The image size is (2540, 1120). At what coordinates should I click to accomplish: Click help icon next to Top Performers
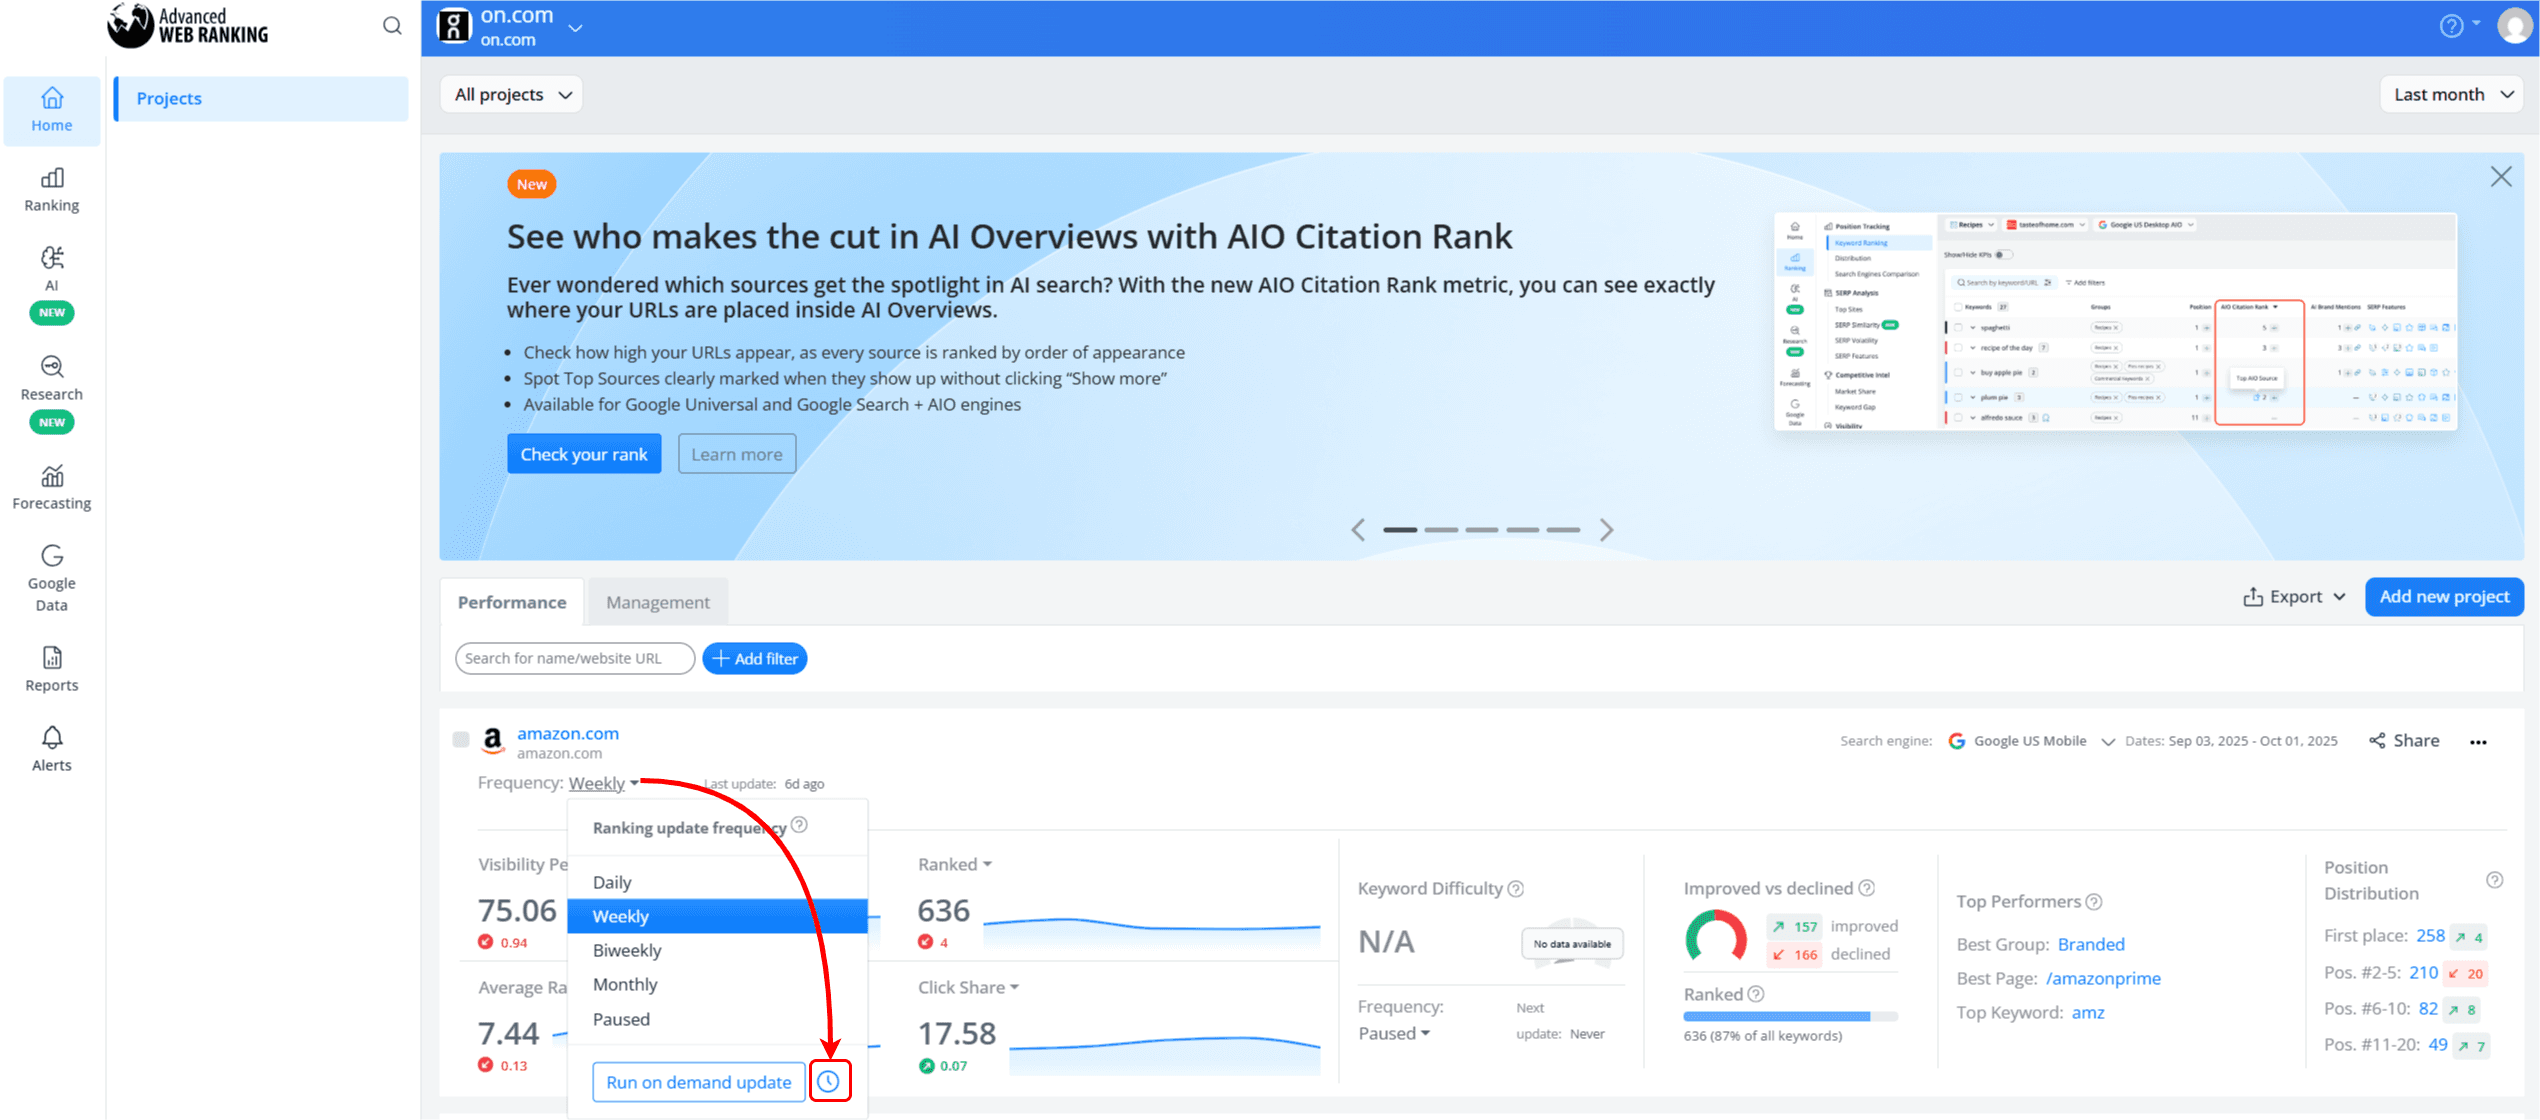[2094, 901]
